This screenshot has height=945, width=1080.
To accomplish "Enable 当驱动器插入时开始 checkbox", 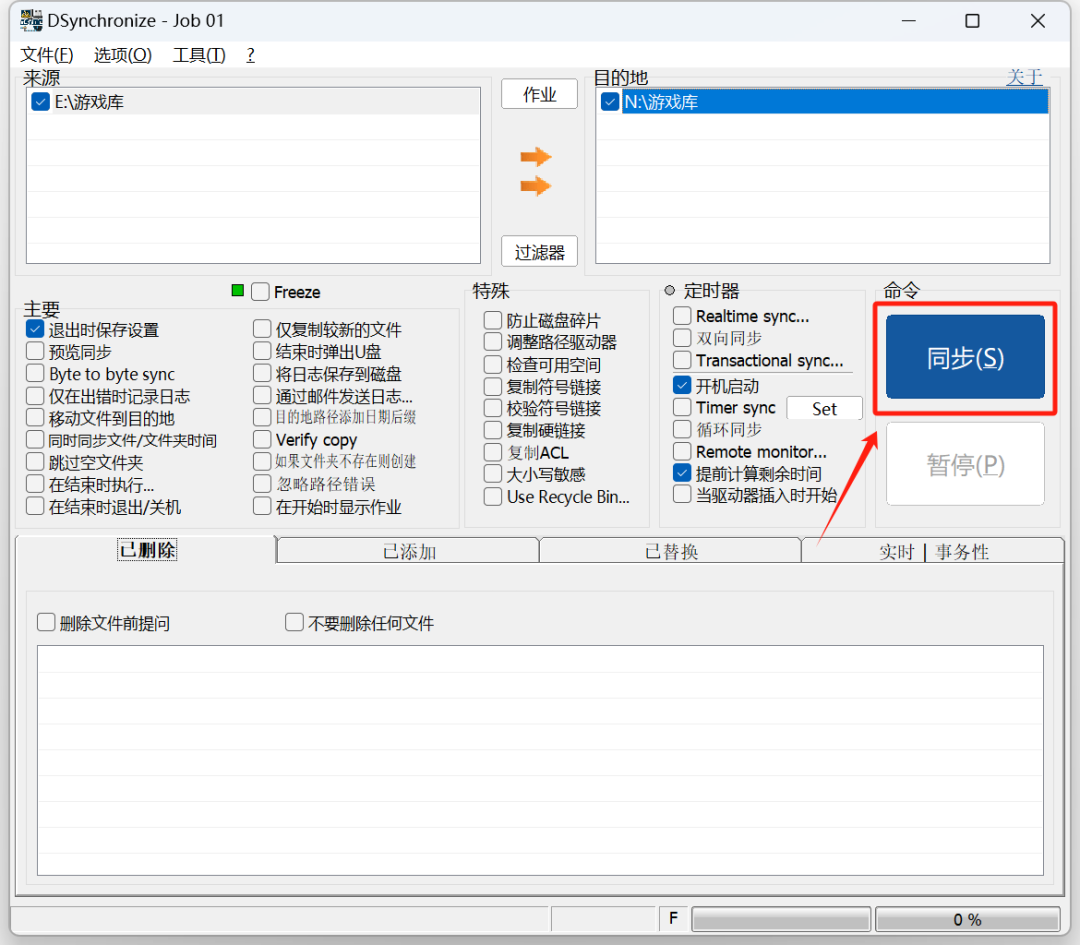I will pos(682,495).
